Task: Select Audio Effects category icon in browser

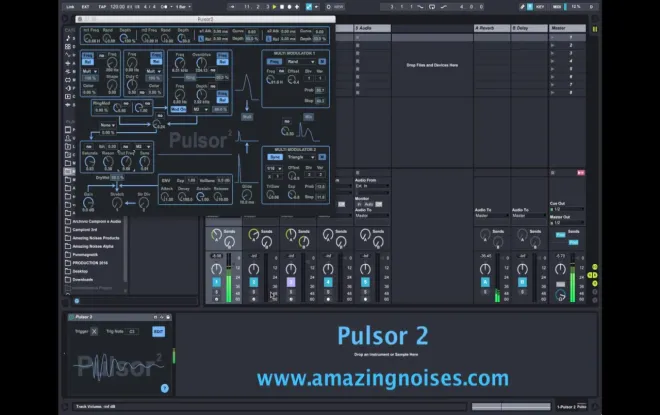Action: [68, 63]
